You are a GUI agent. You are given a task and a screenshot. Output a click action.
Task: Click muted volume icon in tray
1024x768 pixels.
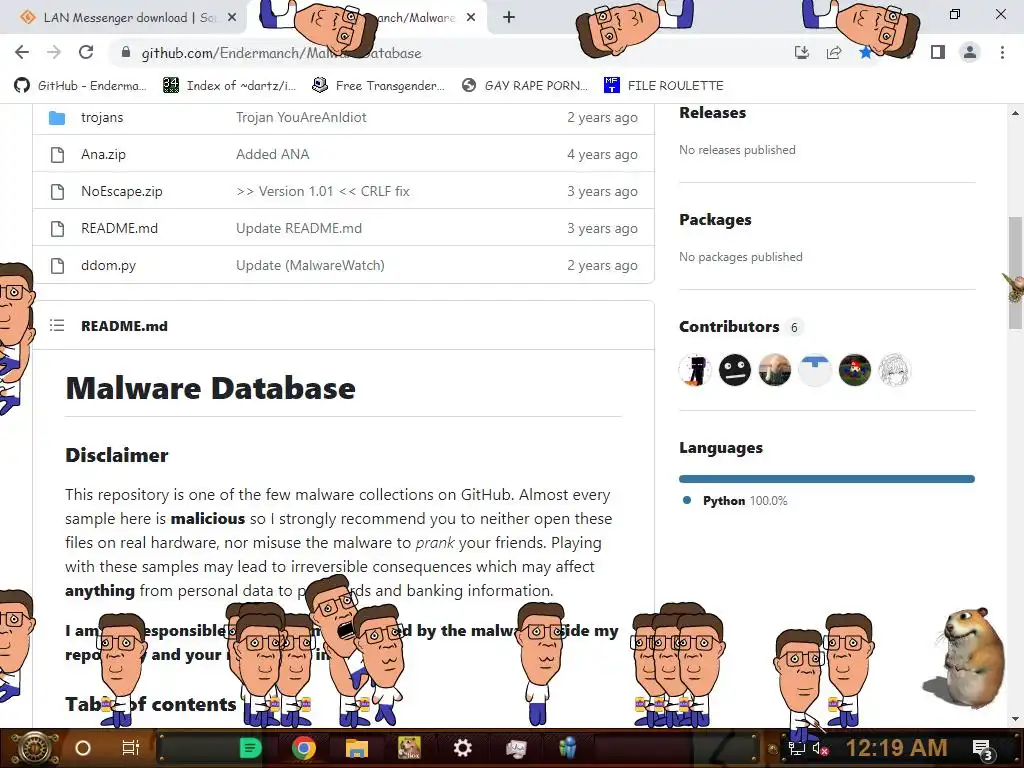point(820,749)
